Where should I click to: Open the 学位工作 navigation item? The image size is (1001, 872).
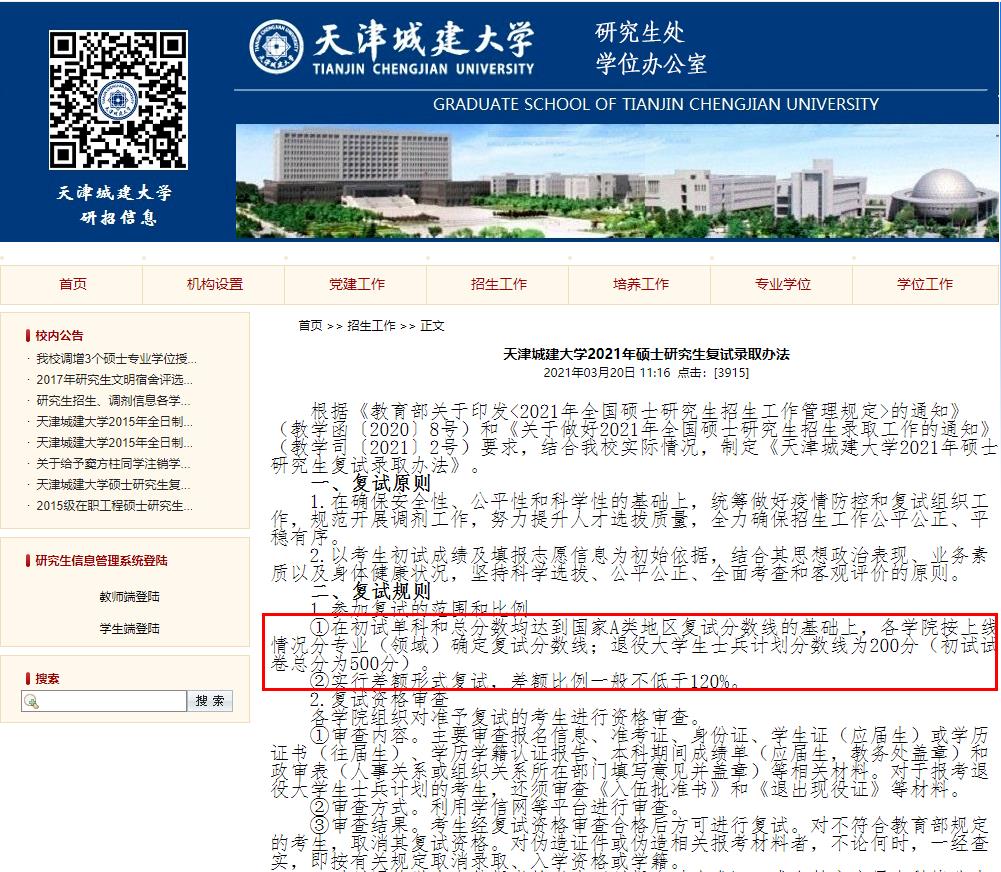pos(924,284)
